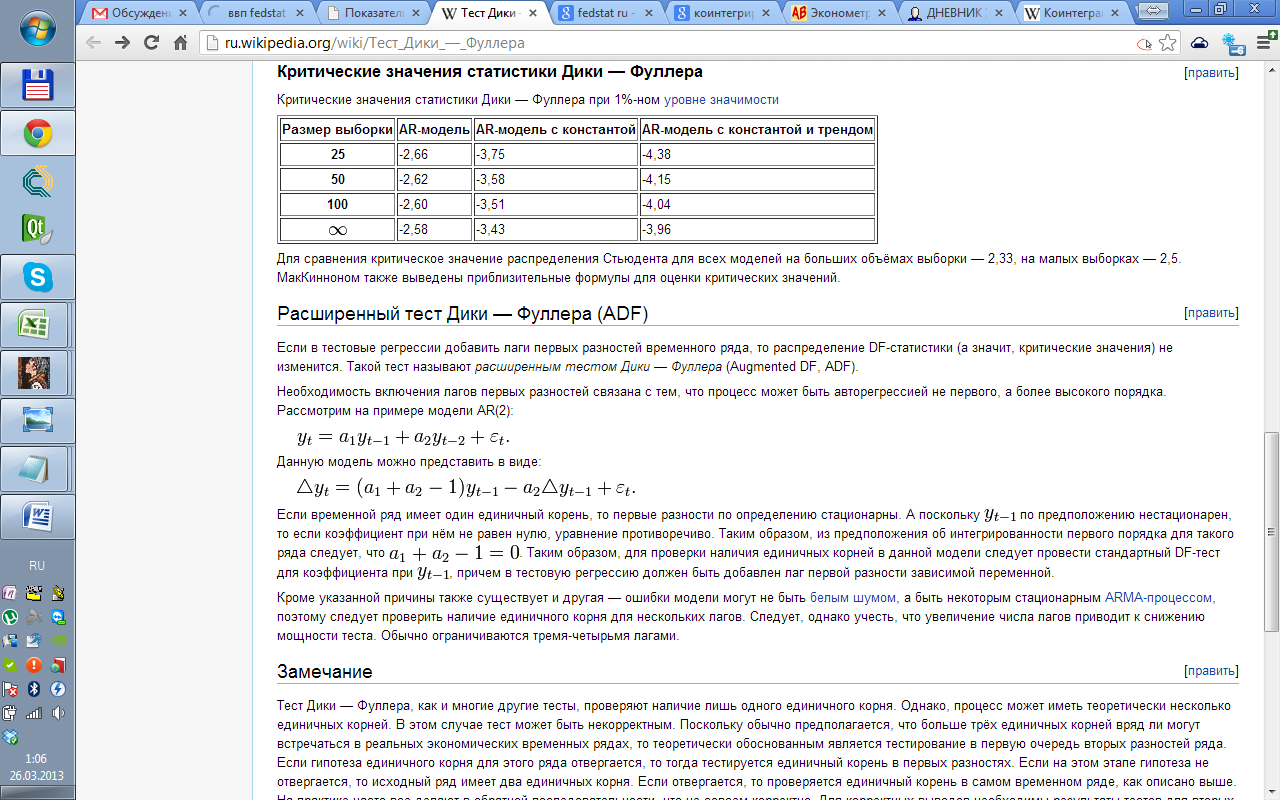The width and height of the screenshot is (1280, 800).
Task: Bookmark this page with the star icon
Action: [x=1167, y=43]
